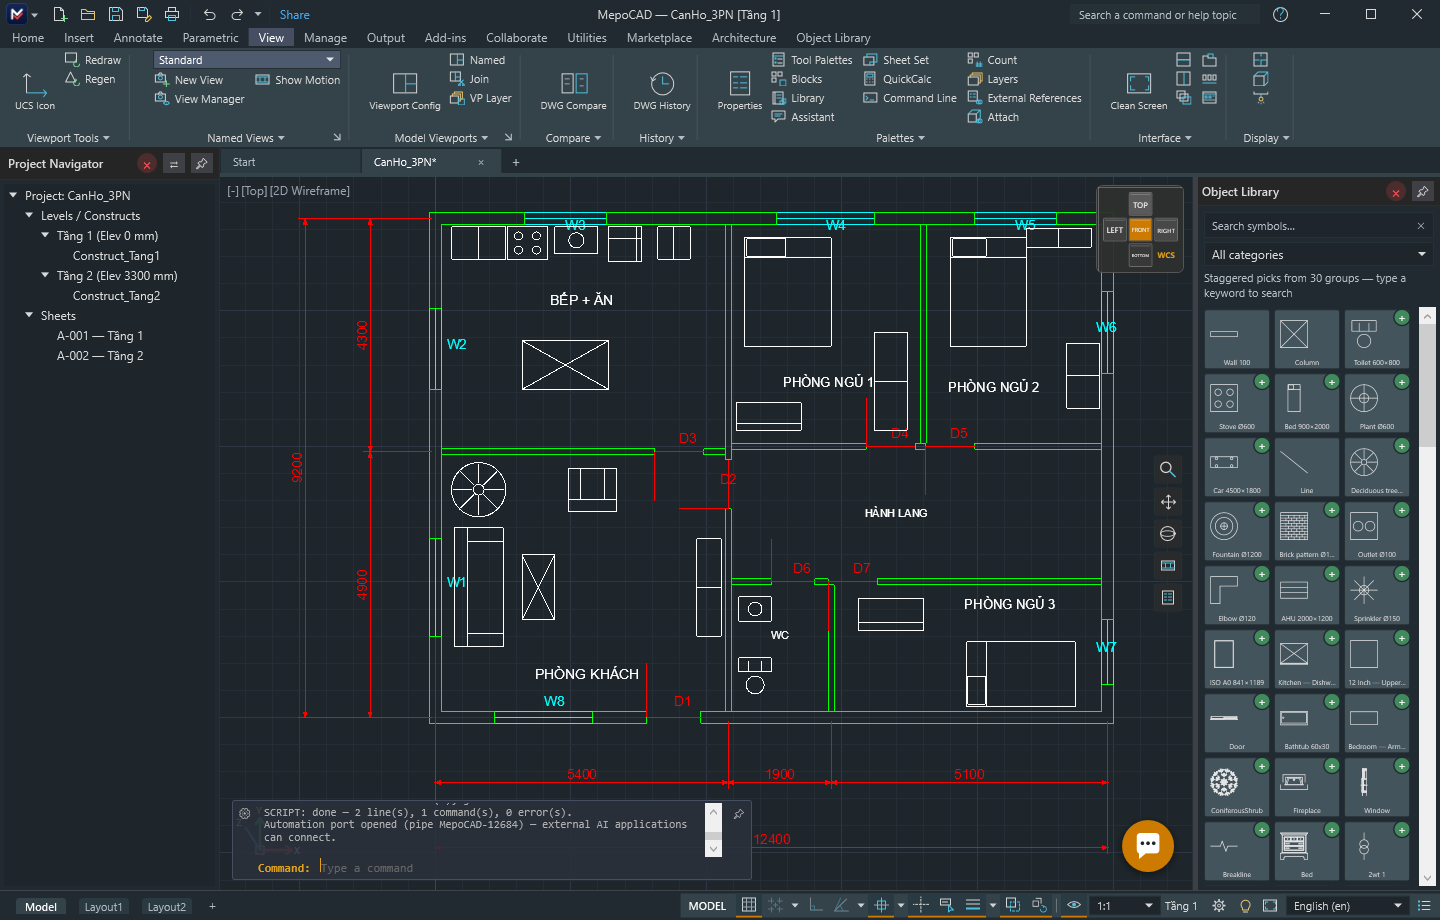Open the 1:1 annotation scale dropdown
This screenshot has height=920, width=1440.
click(x=1125, y=906)
